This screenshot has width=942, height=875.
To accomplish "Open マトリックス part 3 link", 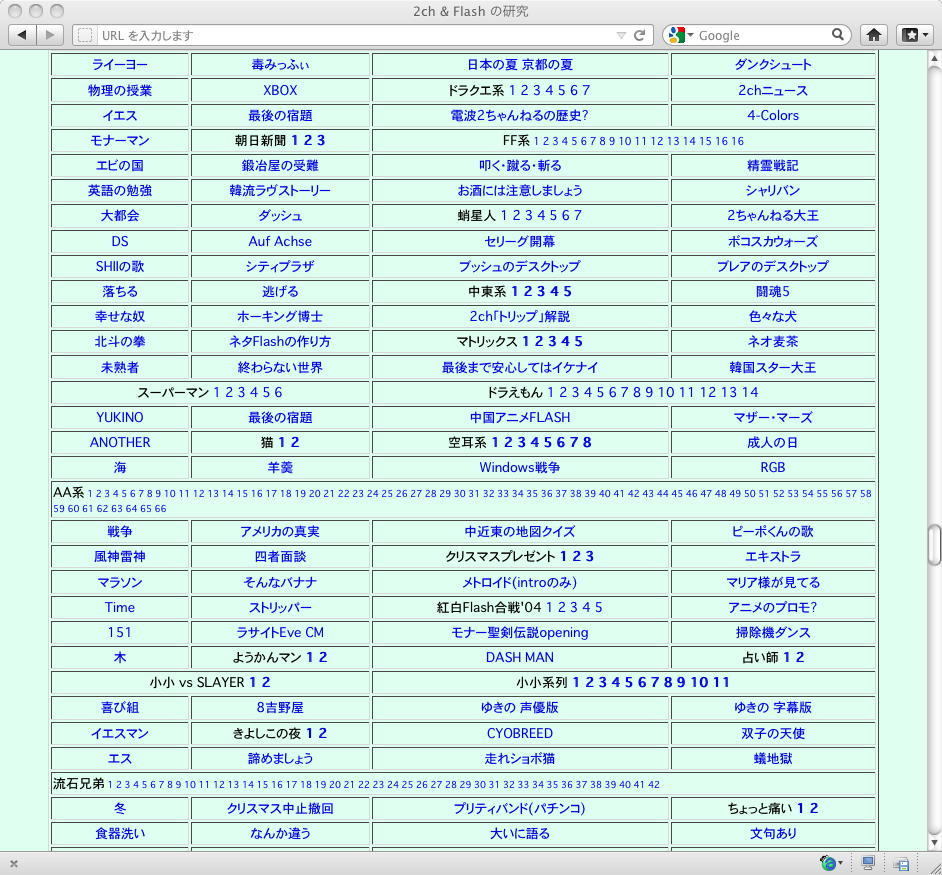I will tap(552, 341).
